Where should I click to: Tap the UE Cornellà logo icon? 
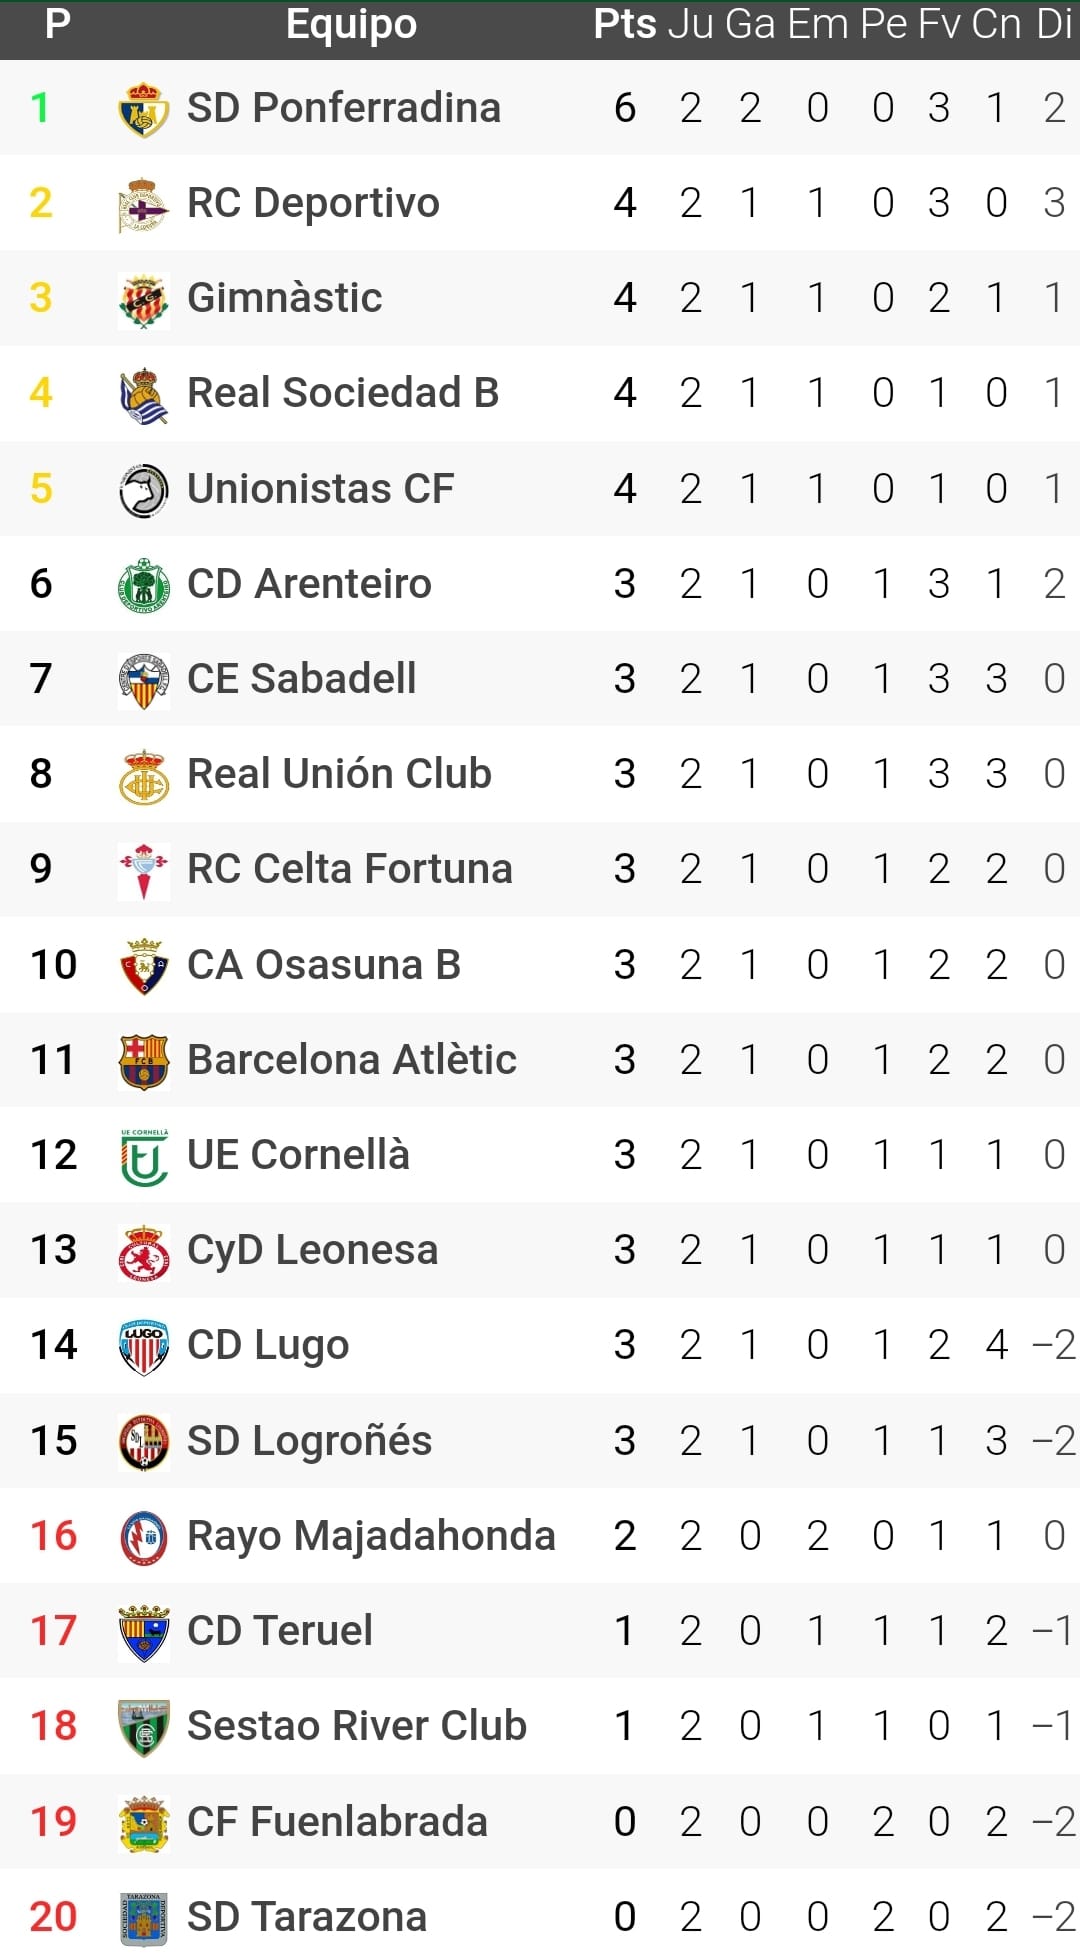pos(143,1155)
